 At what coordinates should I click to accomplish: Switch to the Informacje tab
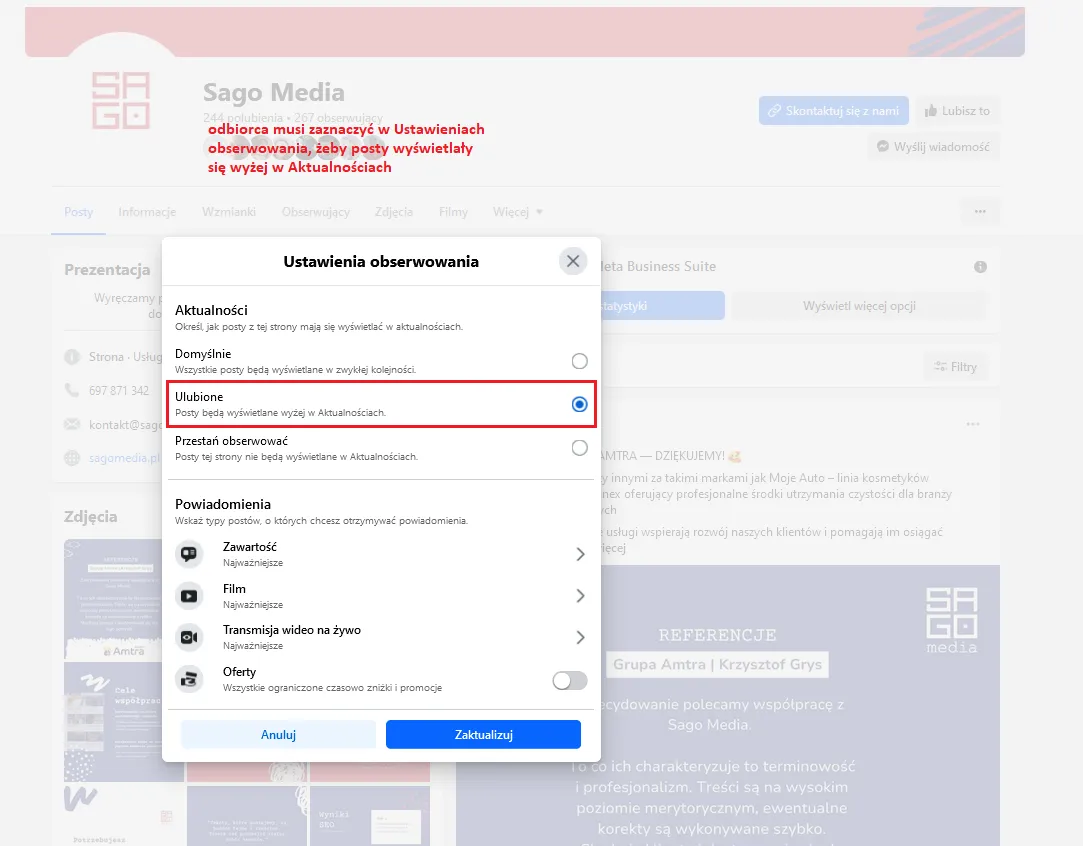tap(147, 212)
